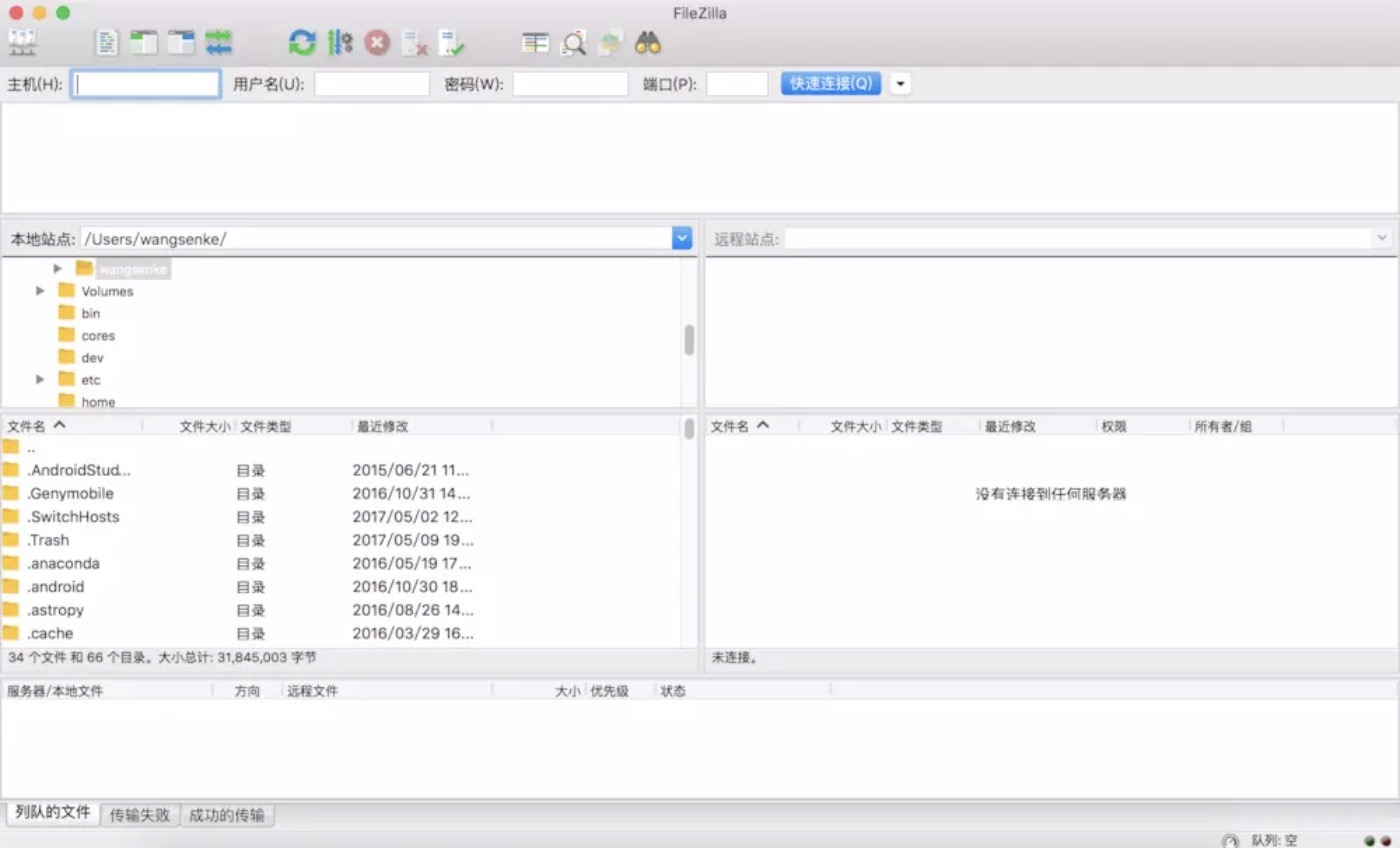Image resolution: width=1400 pixels, height=848 pixels.
Task: Toggle the local directory tree display
Action: click(144, 43)
